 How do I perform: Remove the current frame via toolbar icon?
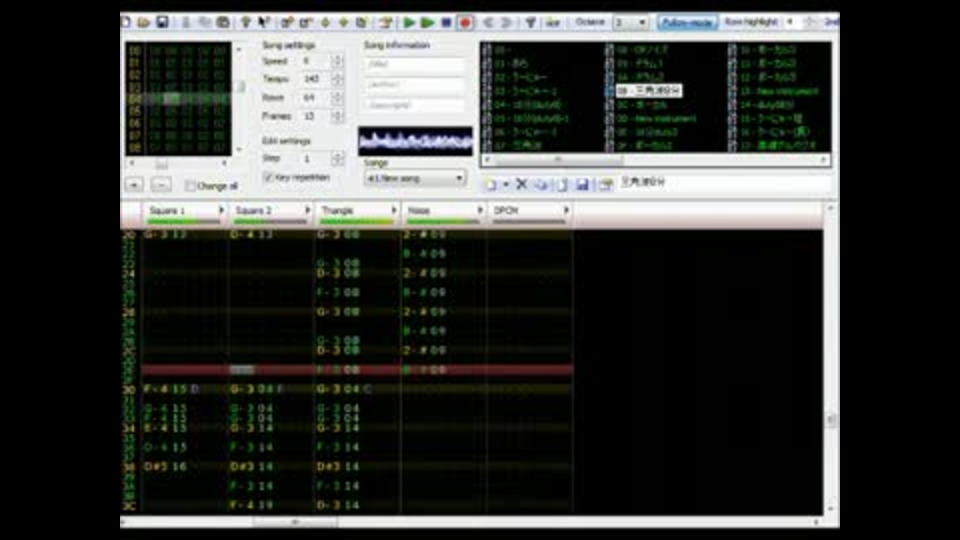click(305, 23)
